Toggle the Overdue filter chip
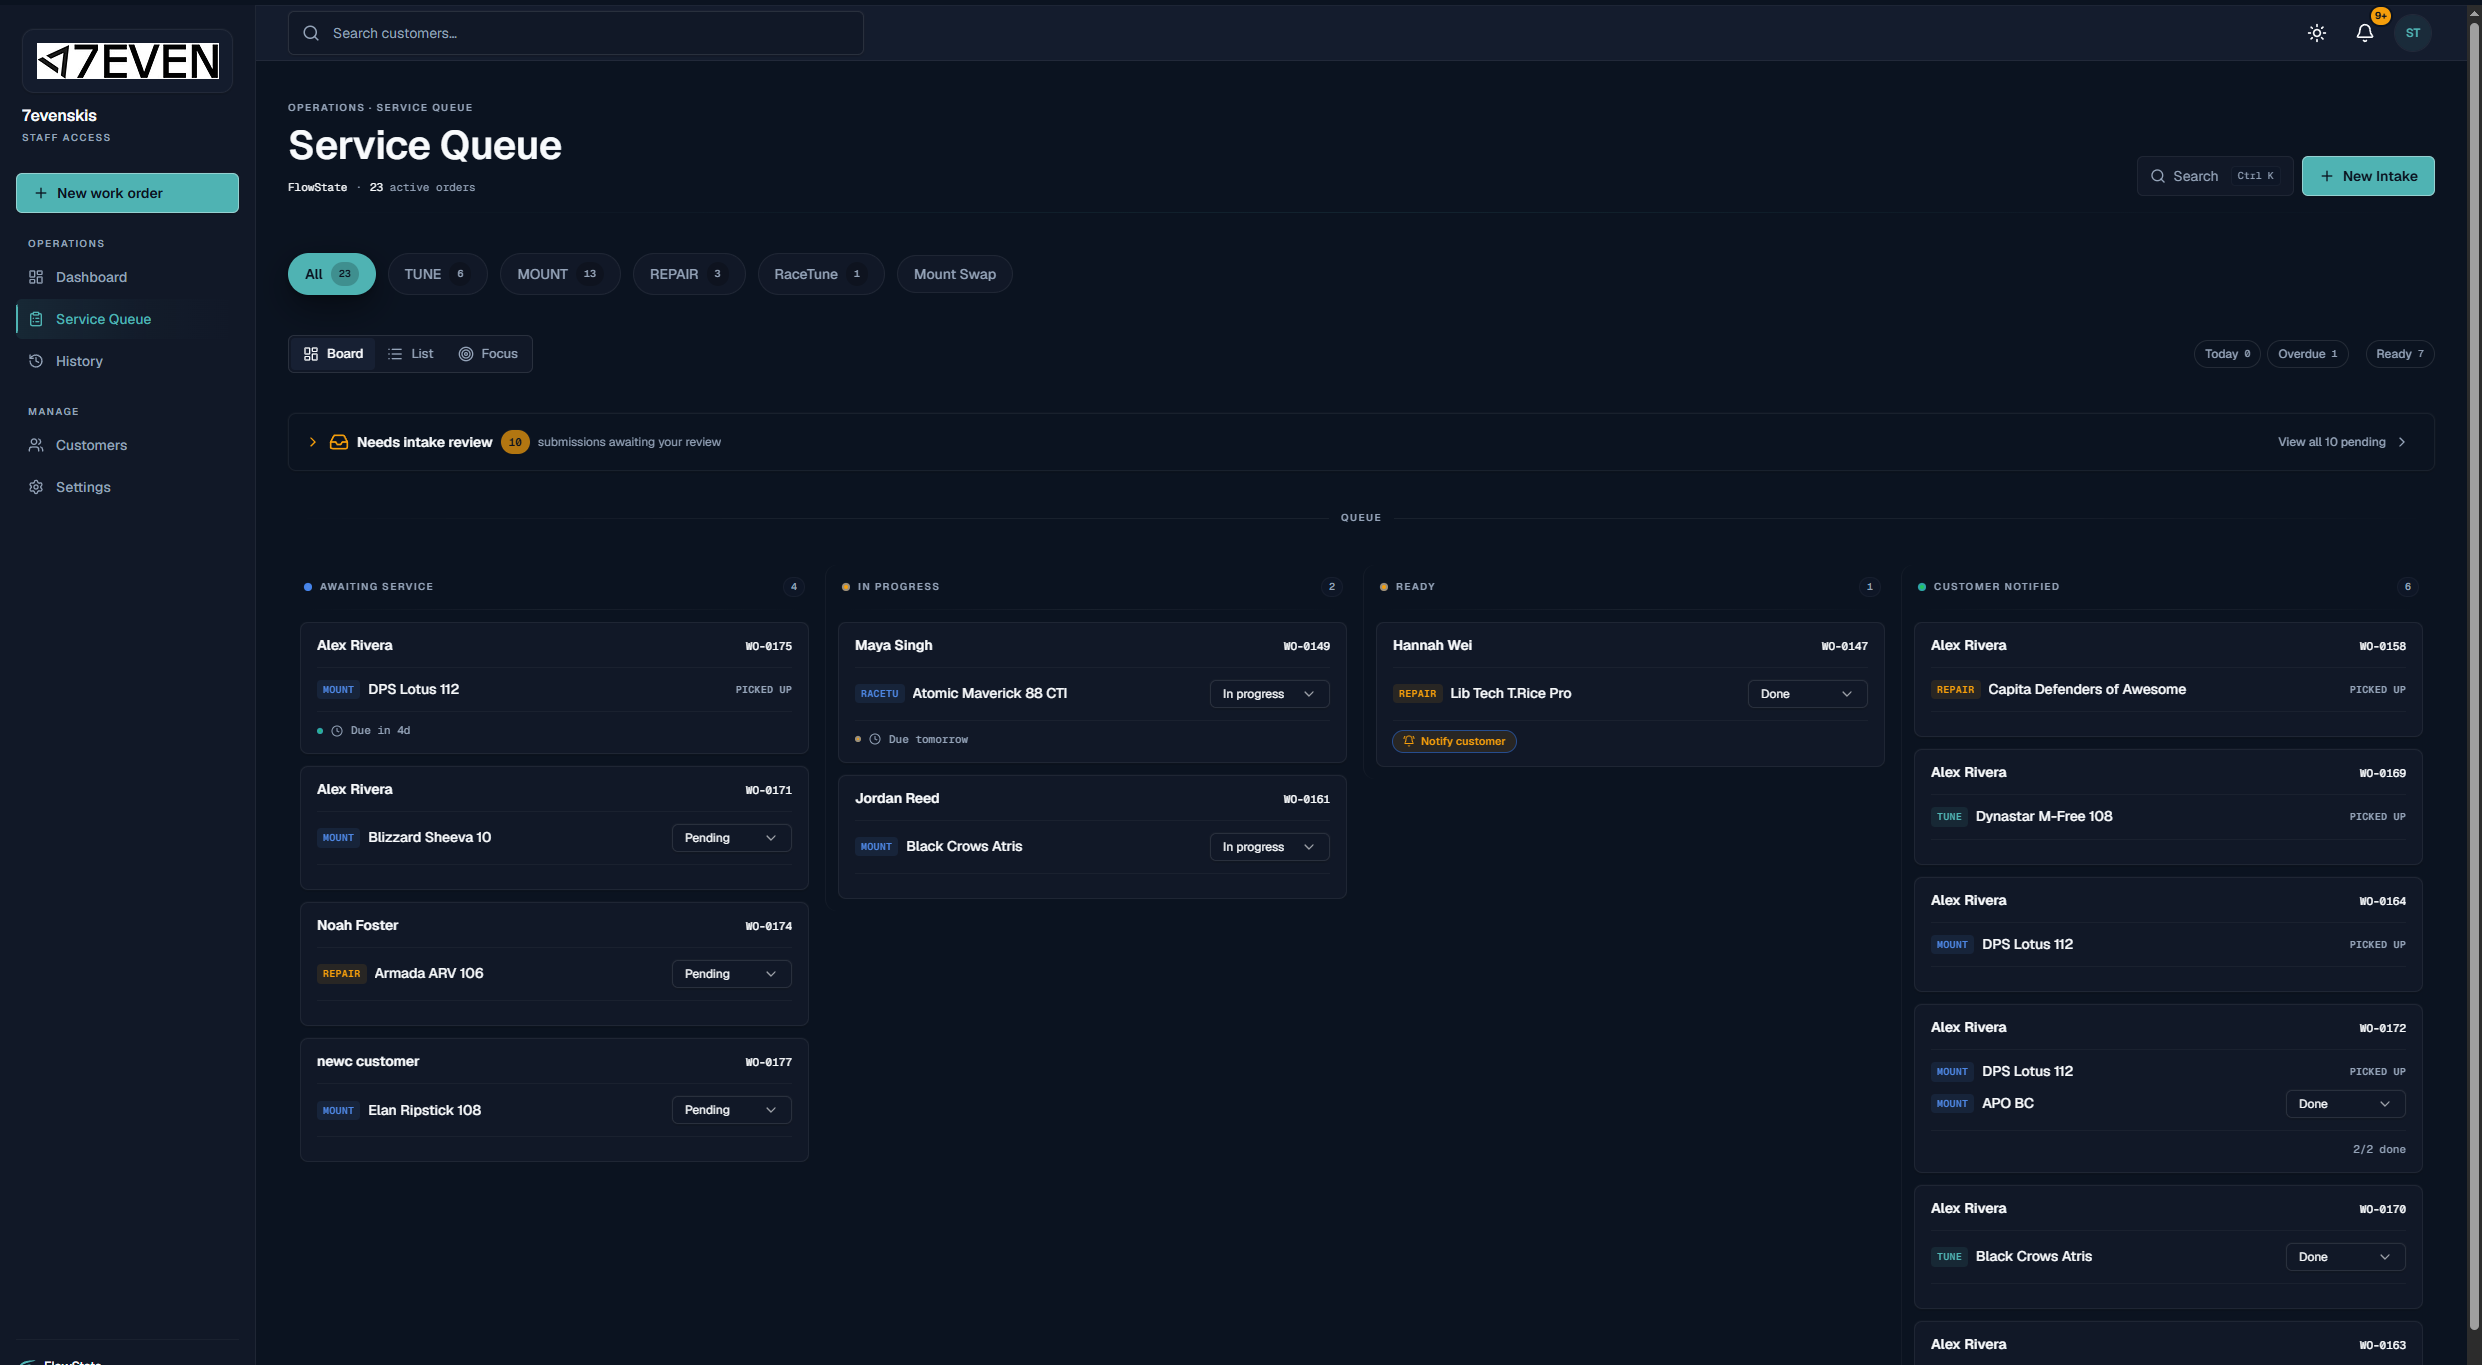Screen dimensions: 2482x1365 2308,354
